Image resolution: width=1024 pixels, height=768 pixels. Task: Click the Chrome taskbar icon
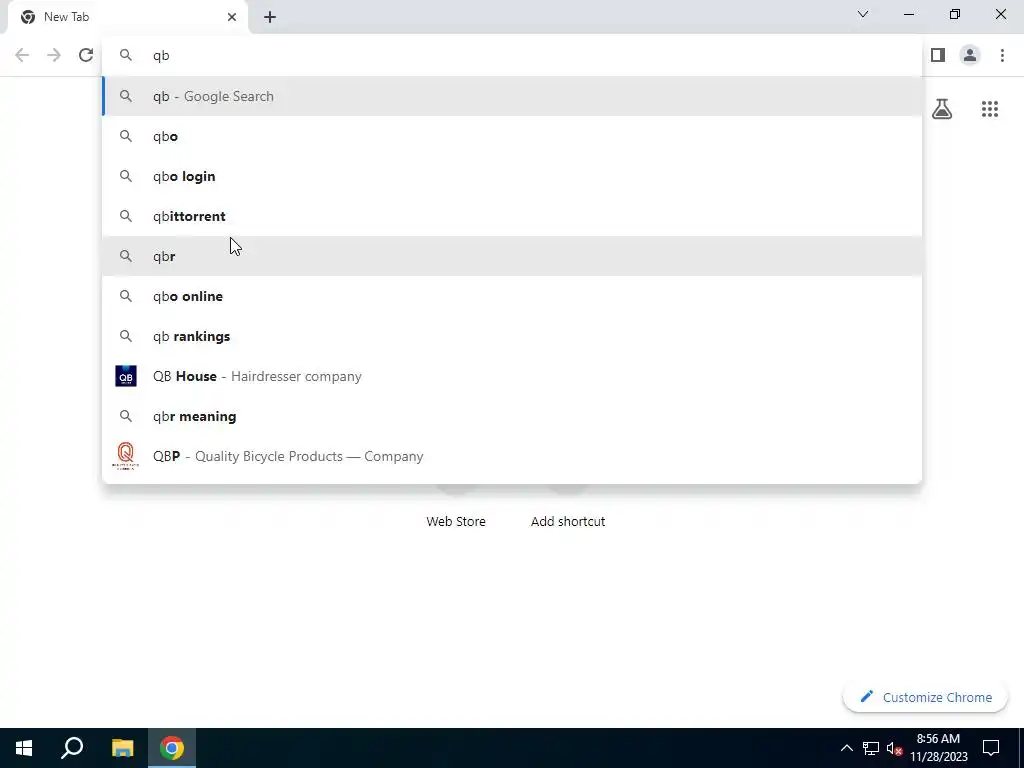point(172,748)
